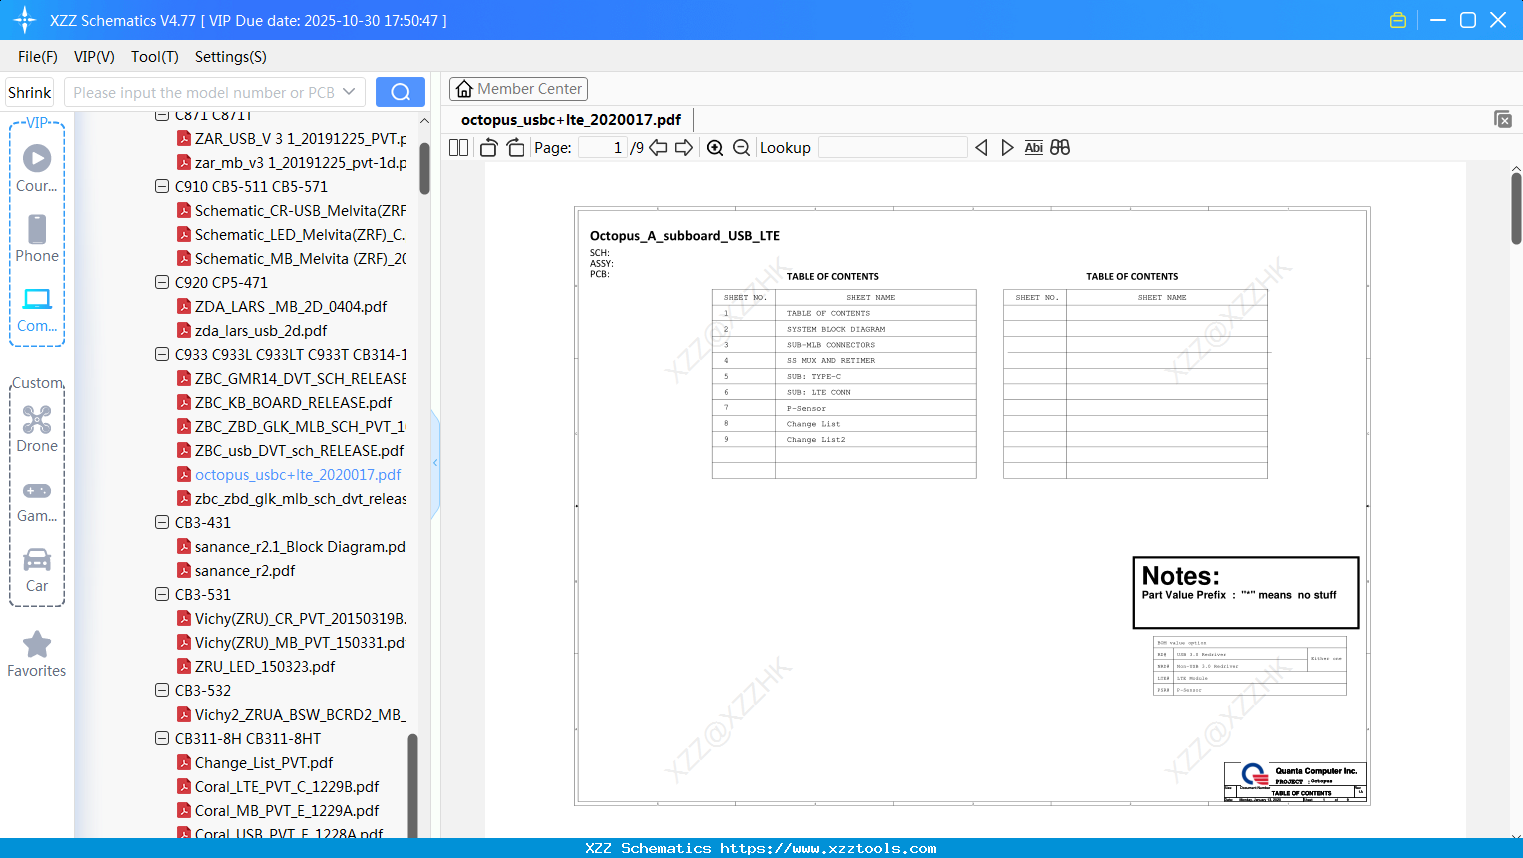The height and width of the screenshot is (858, 1523).
Task: Collapse the CB3-431 group
Action: point(162,522)
